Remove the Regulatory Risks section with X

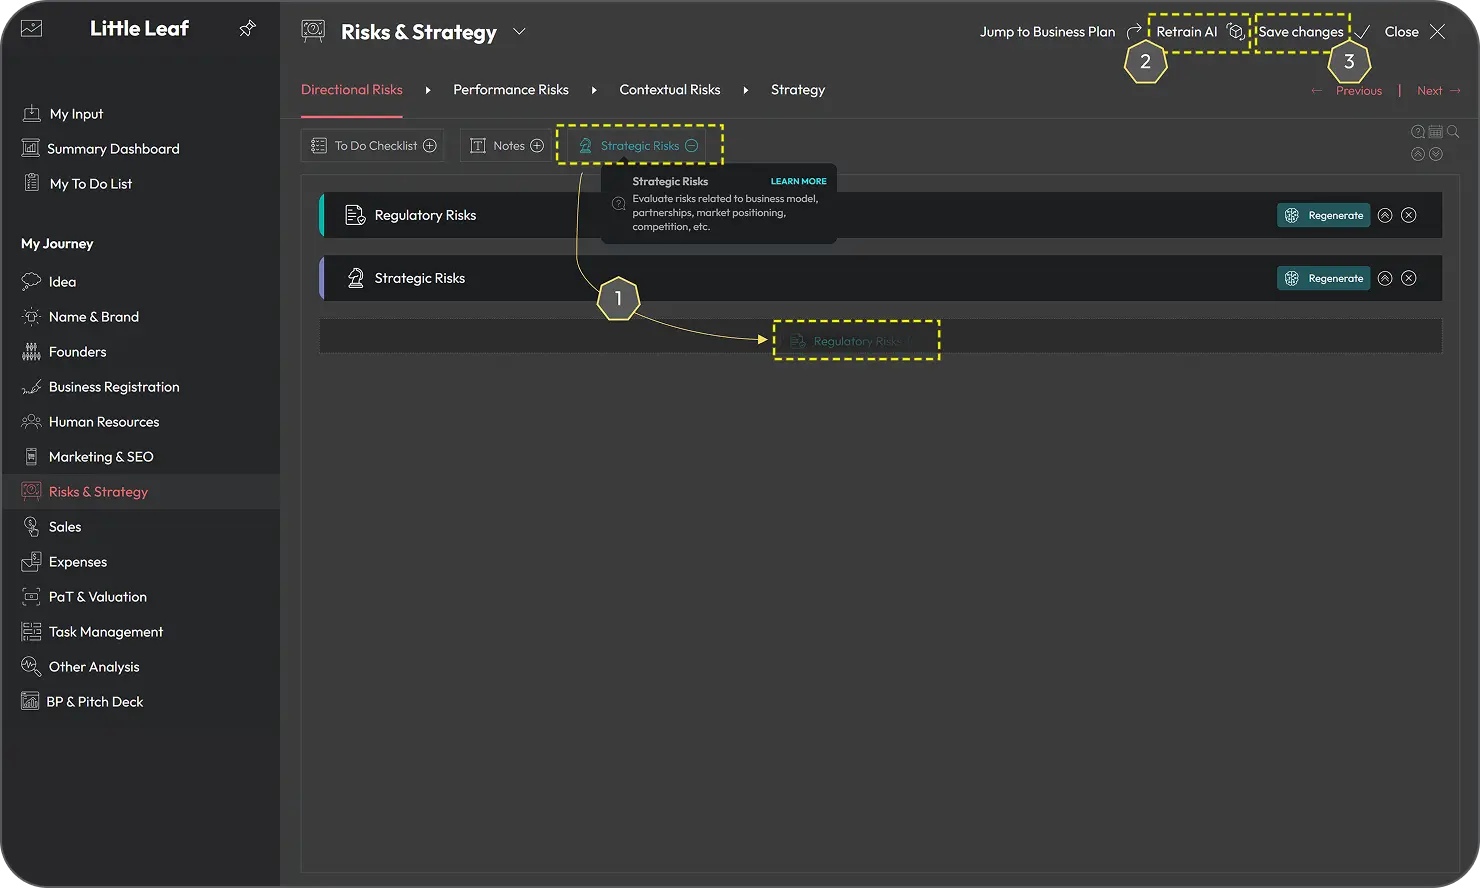pyautogui.click(x=1409, y=215)
